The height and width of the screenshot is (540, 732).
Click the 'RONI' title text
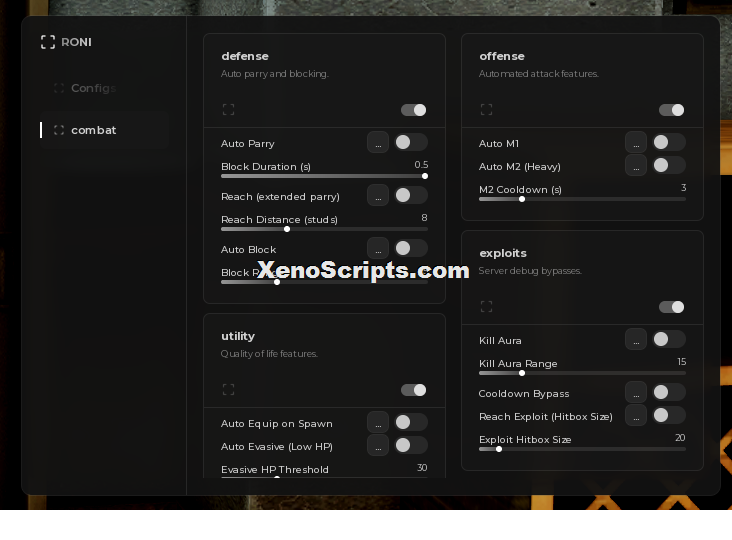click(77, 42)
